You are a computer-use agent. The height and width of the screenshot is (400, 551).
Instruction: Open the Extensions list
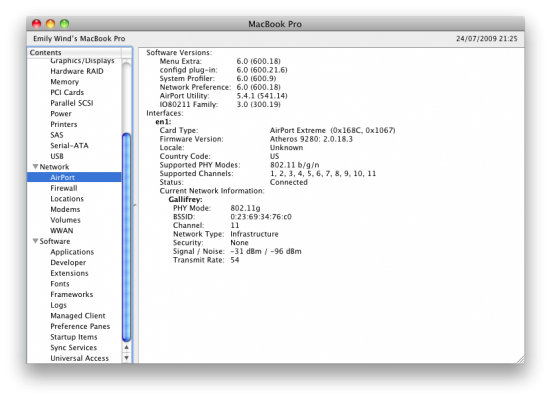pos(69,273)
